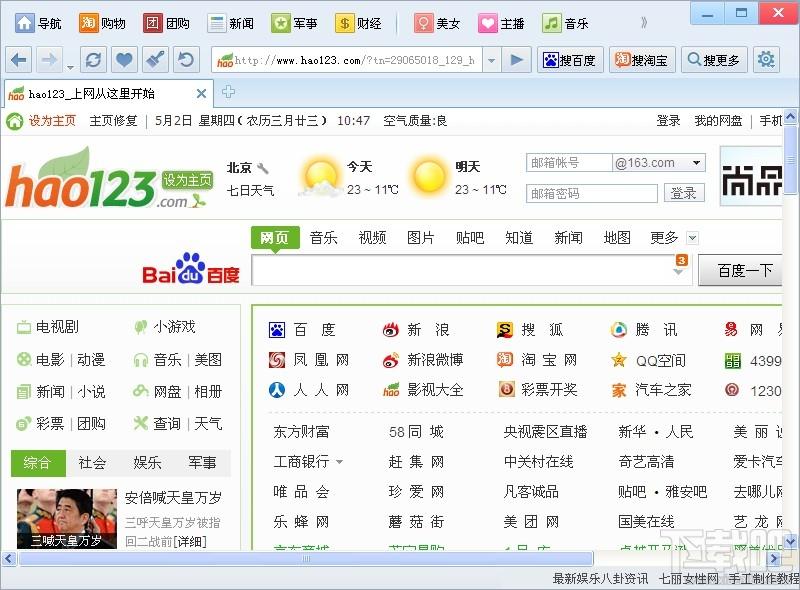Open the QQ空间 site link
Viewport: 800px width, 590px height.
pyautogui.click(x=648, y=360)
